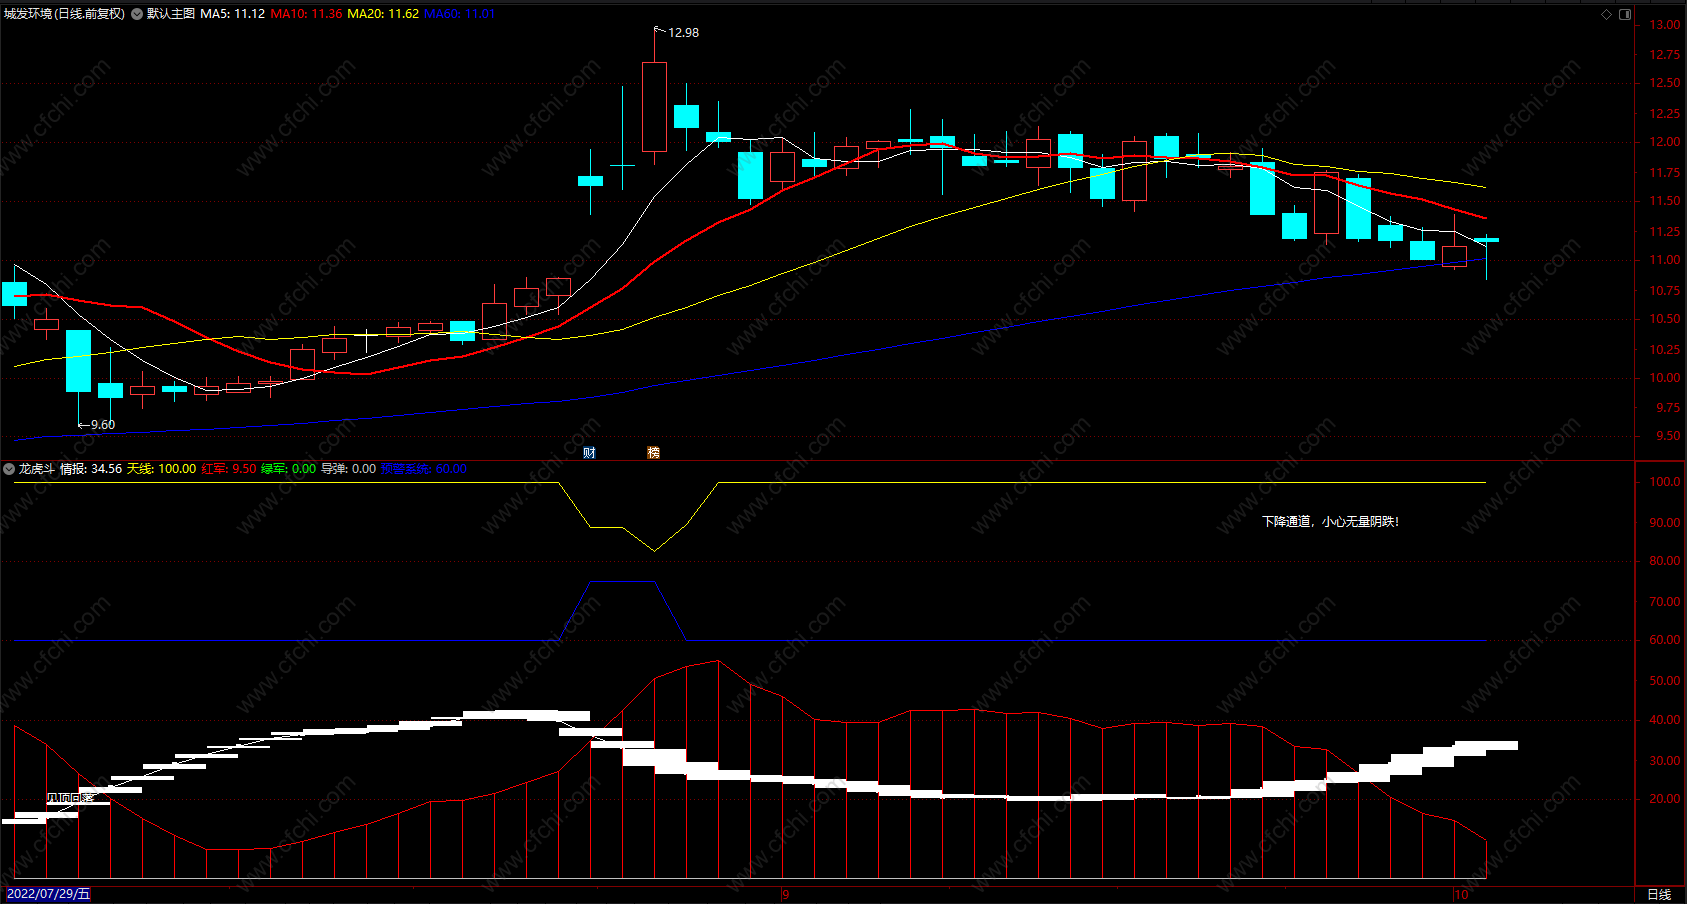The image size is (1687, 904).
Task: Click the 9.50 price axis label
Action: (x=1668, y=436)
